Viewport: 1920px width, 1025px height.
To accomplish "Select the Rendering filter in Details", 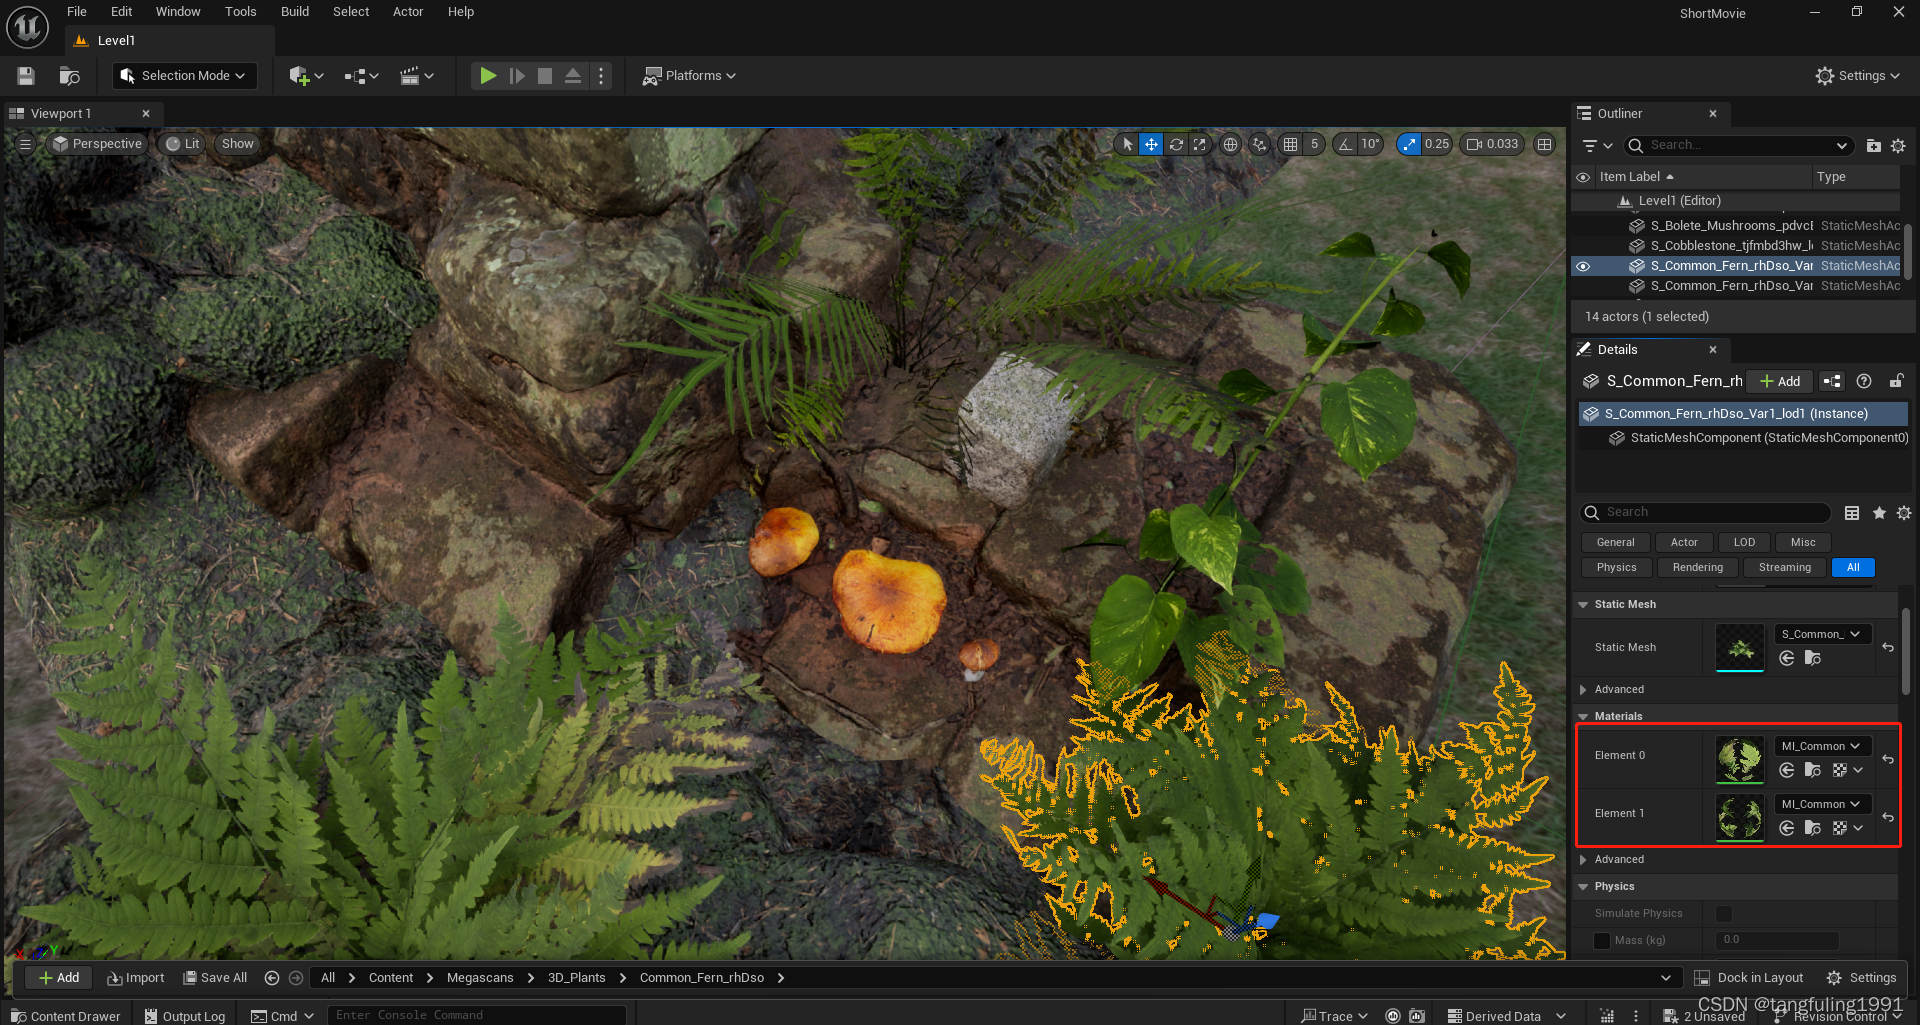I will point(1698,567).
